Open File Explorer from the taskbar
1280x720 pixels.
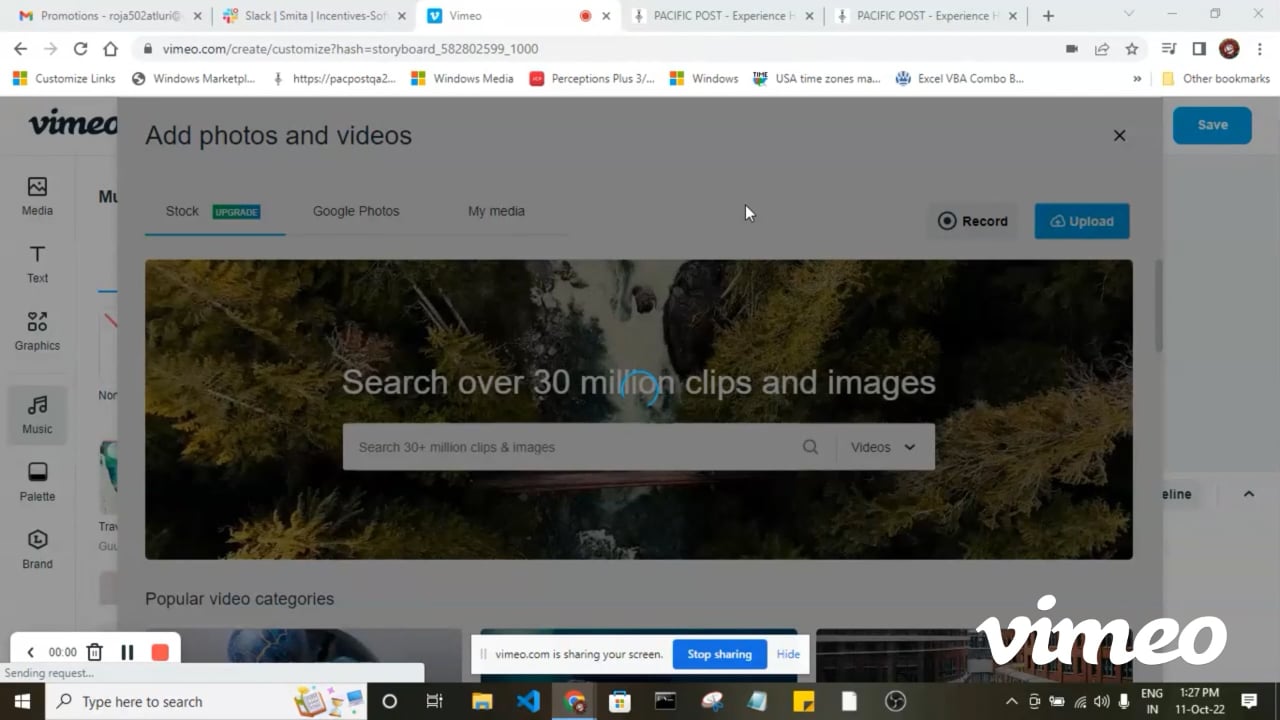[482, 701]
